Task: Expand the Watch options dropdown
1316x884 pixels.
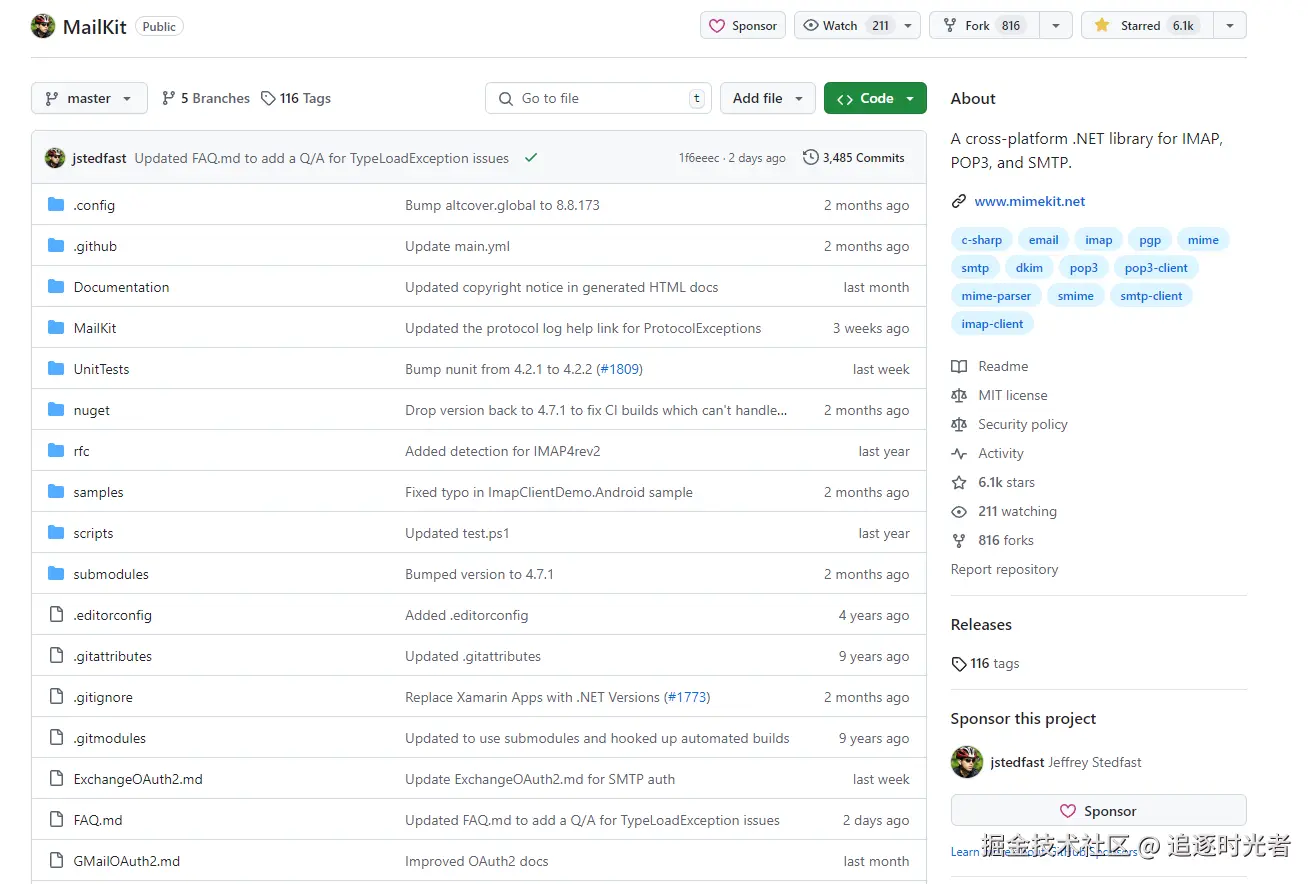Action: [x=908, y=26]
